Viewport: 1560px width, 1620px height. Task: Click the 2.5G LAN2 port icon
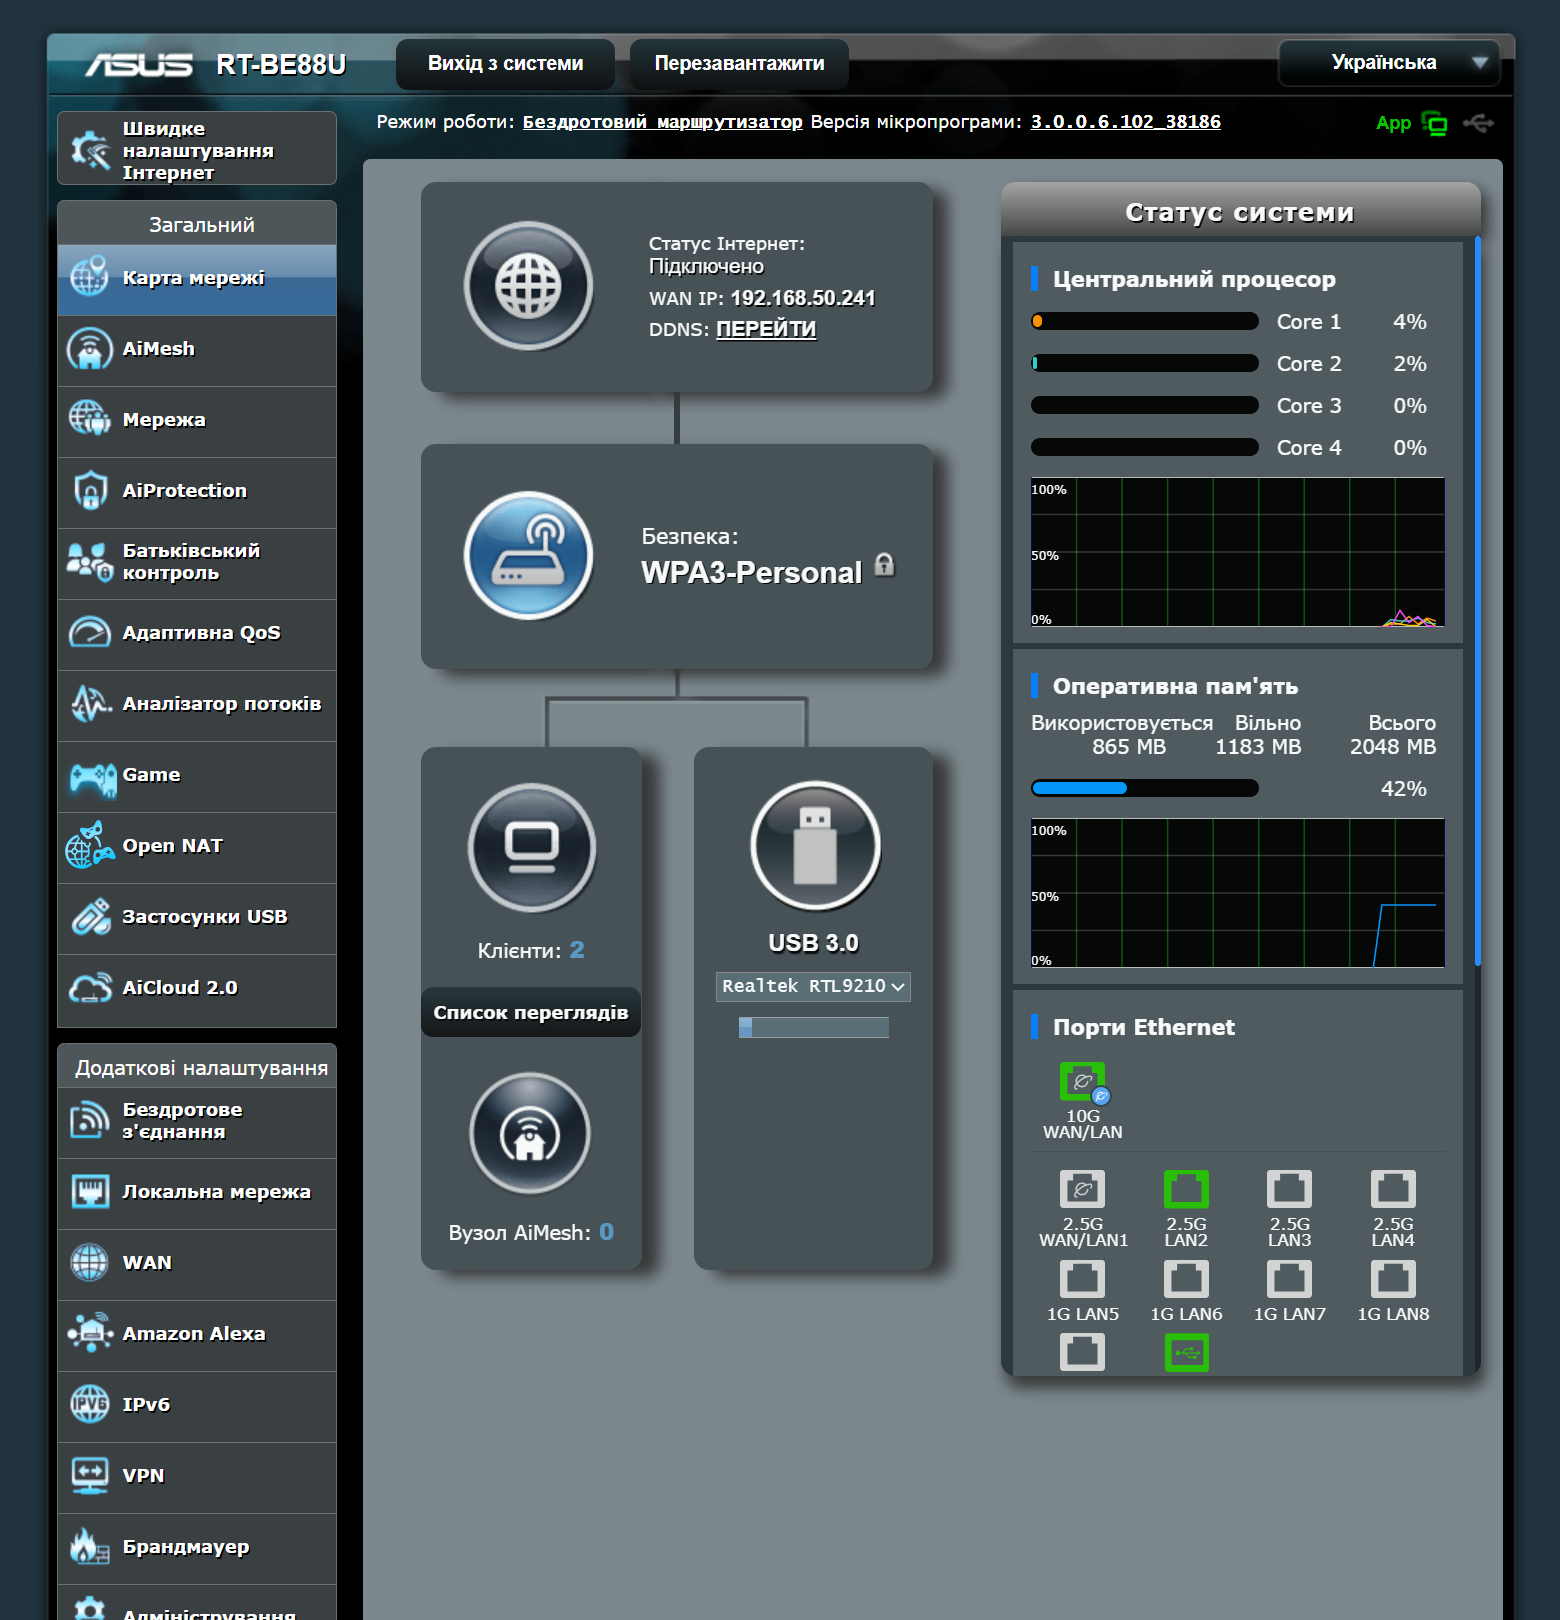1186,1189
